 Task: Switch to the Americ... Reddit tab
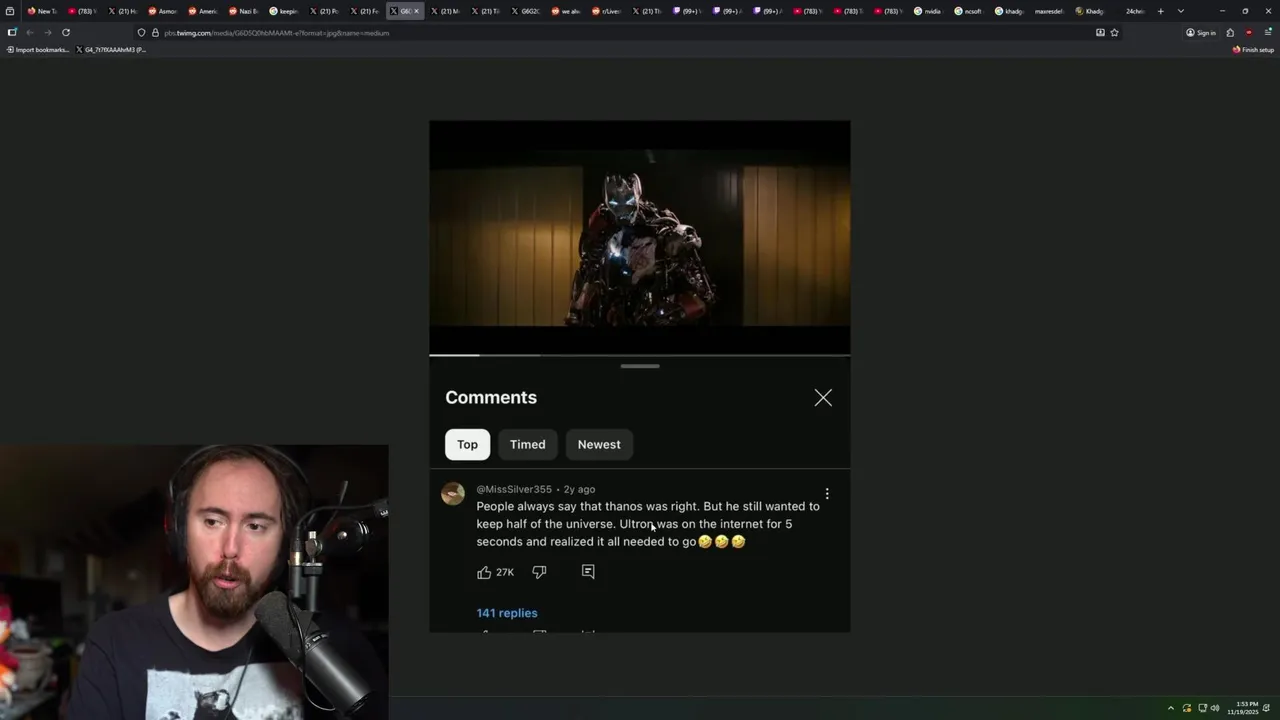coord(203,11)
